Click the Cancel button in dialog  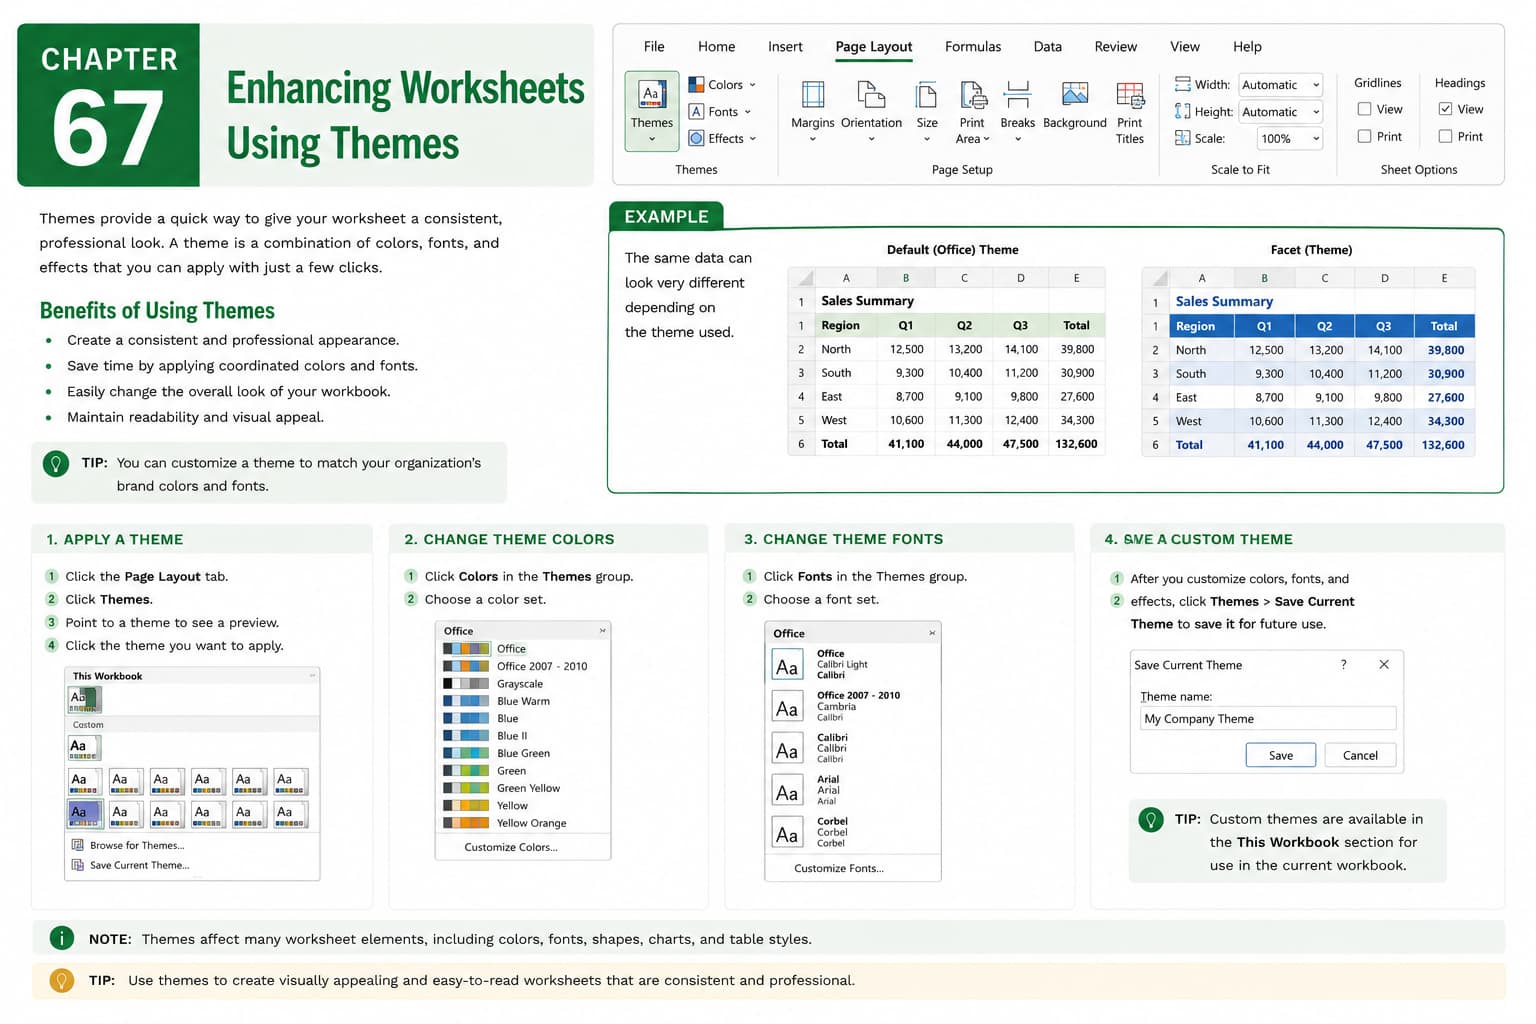click(x=1360, y=755)
